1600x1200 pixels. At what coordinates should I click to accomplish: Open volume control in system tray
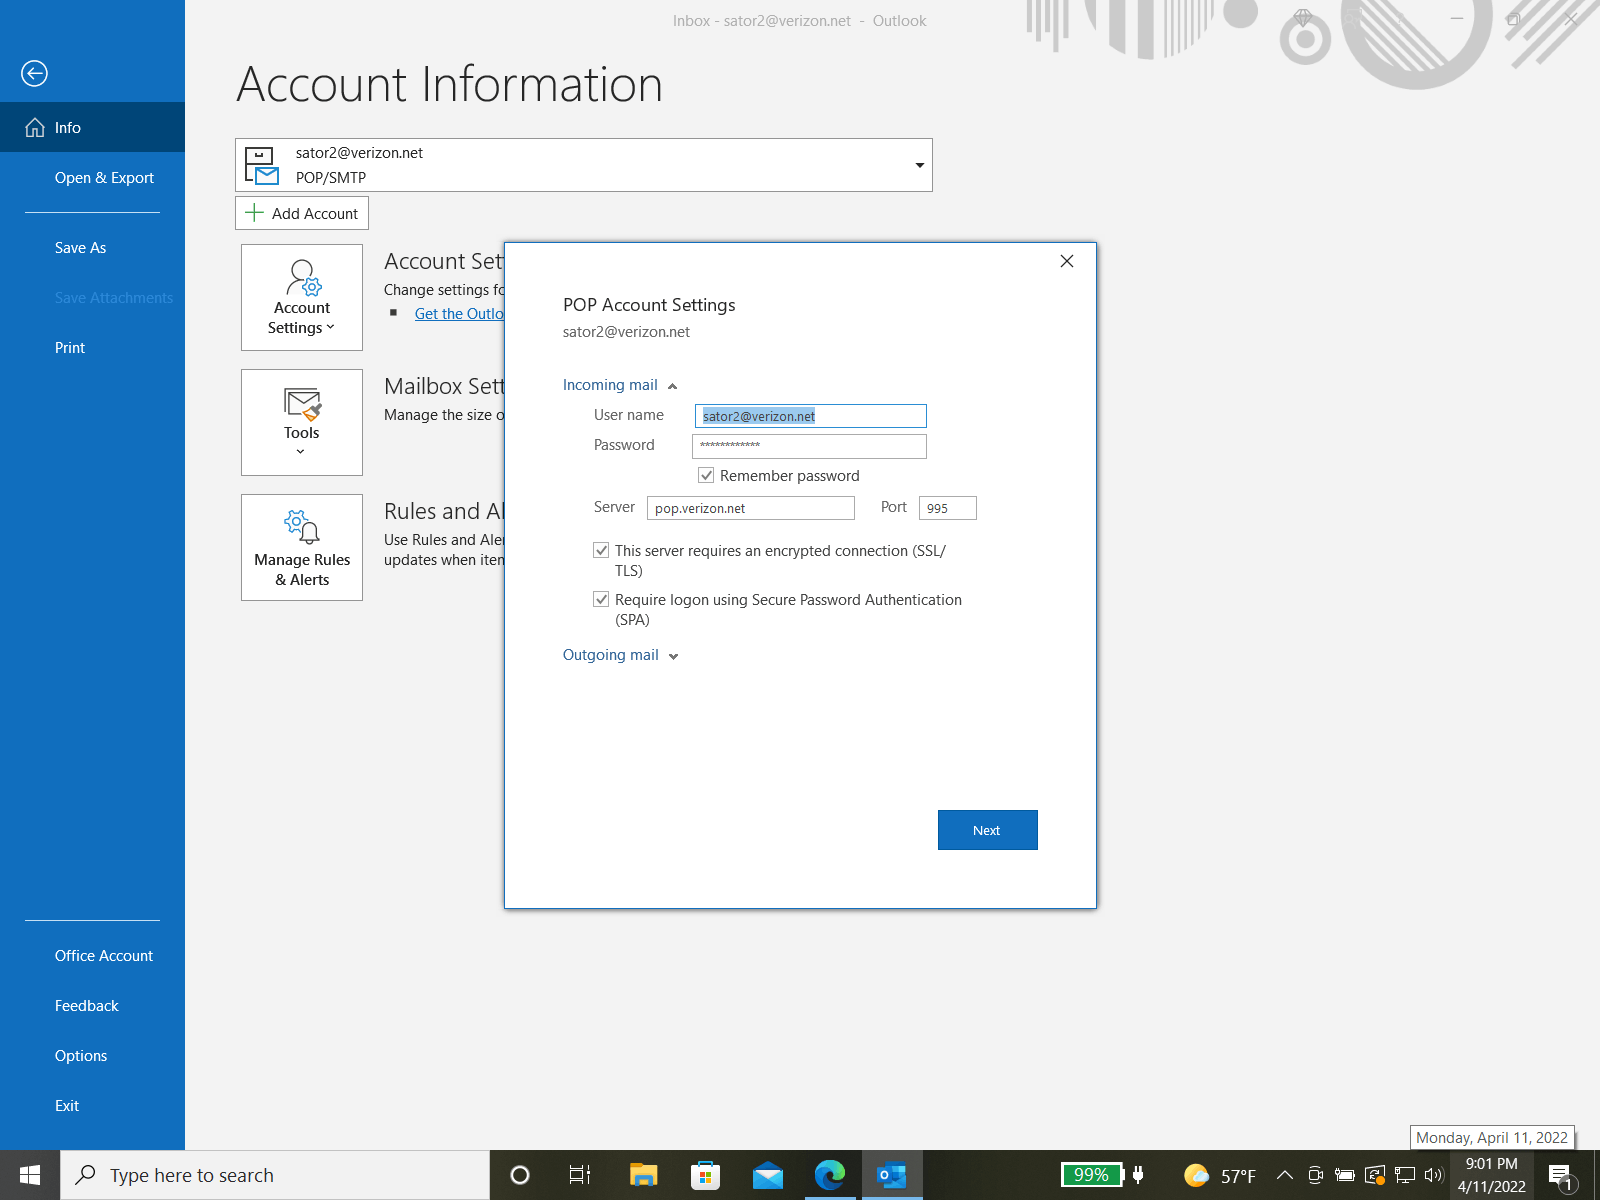(x=1434, y=1175)
